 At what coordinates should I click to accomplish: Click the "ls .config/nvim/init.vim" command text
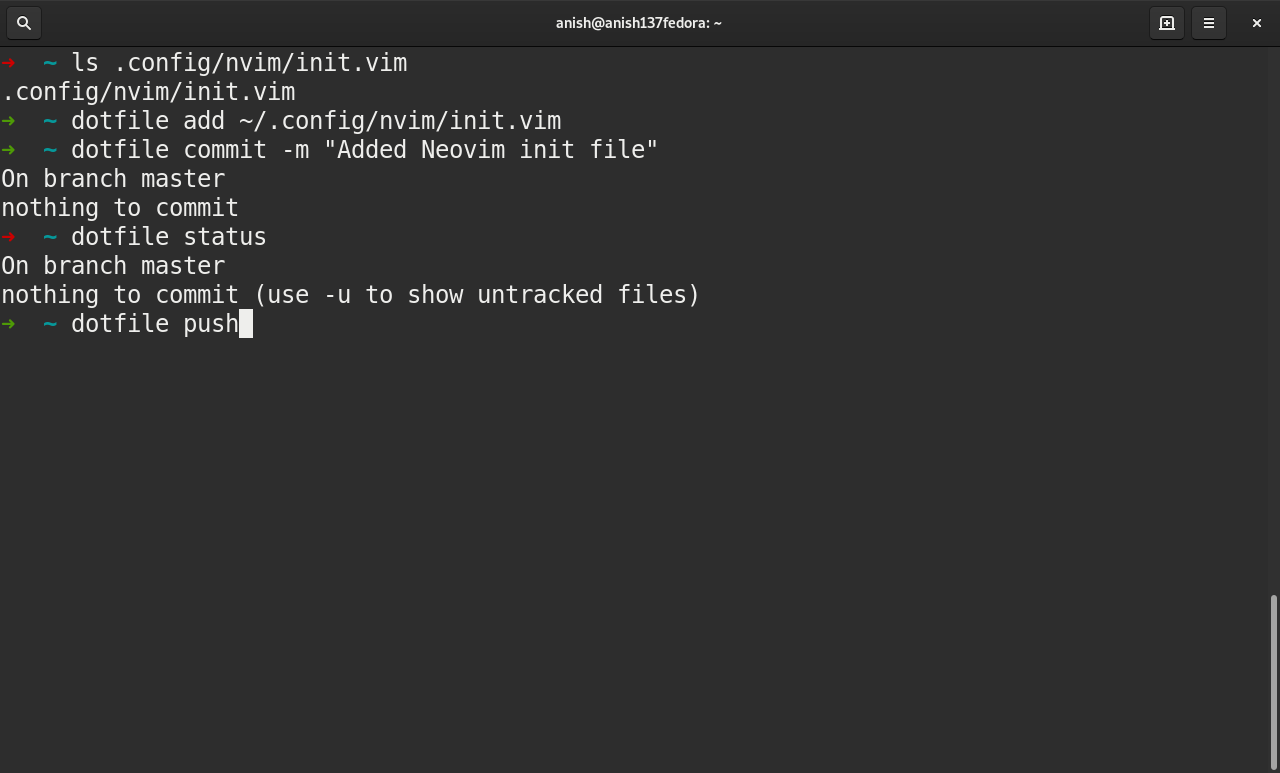pyautogui.click(x=239, y=63)
